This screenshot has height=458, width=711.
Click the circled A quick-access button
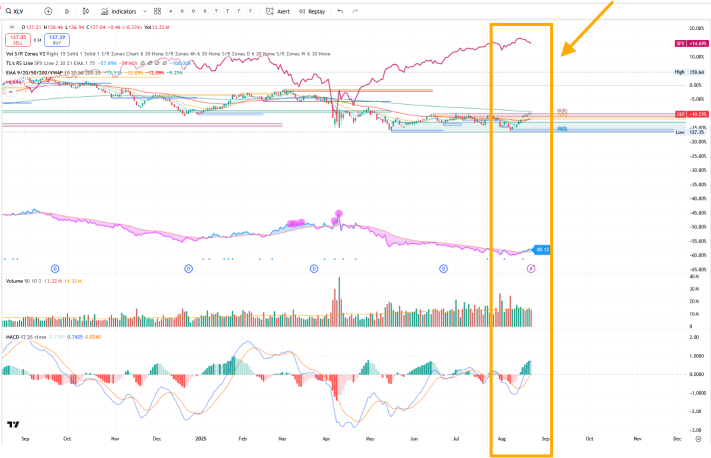coord(170,11)
